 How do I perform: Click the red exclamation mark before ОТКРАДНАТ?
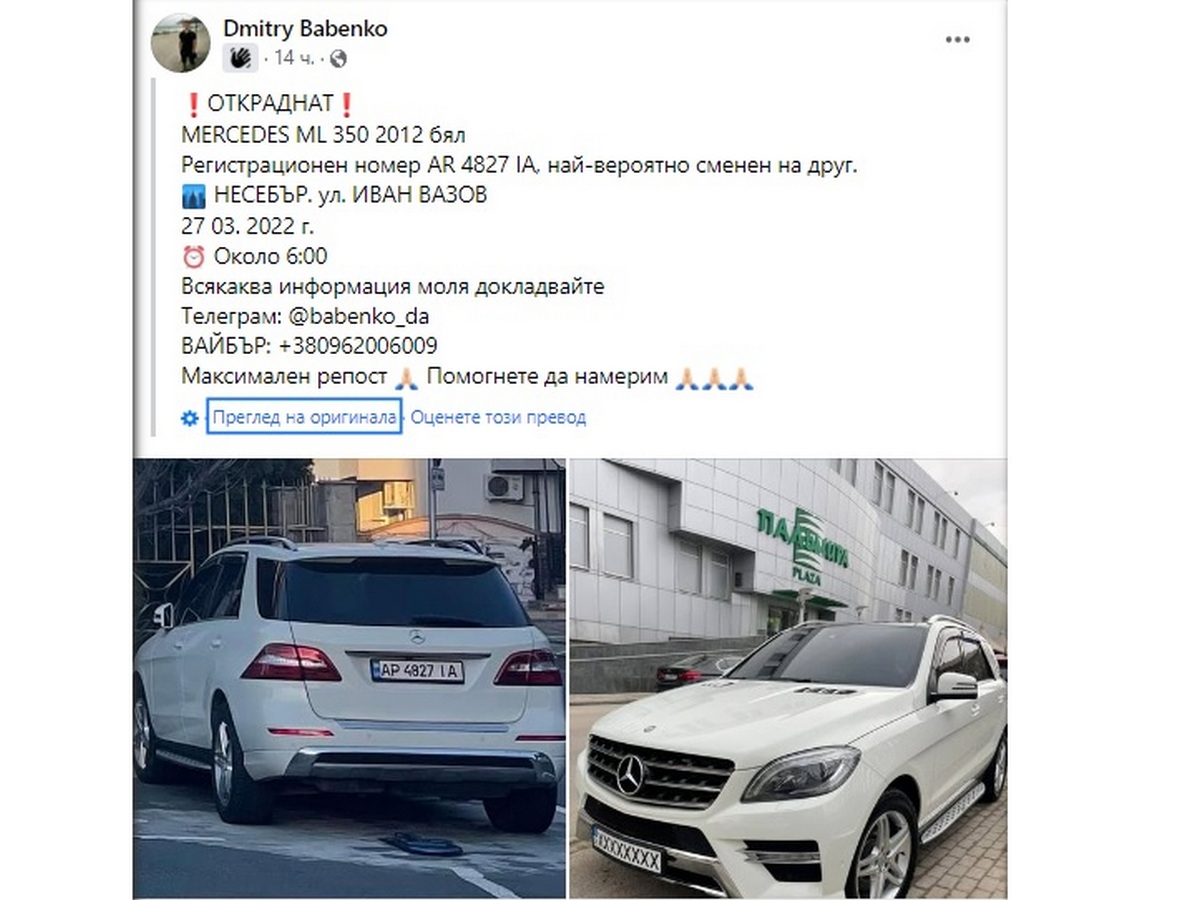(194, 105)
